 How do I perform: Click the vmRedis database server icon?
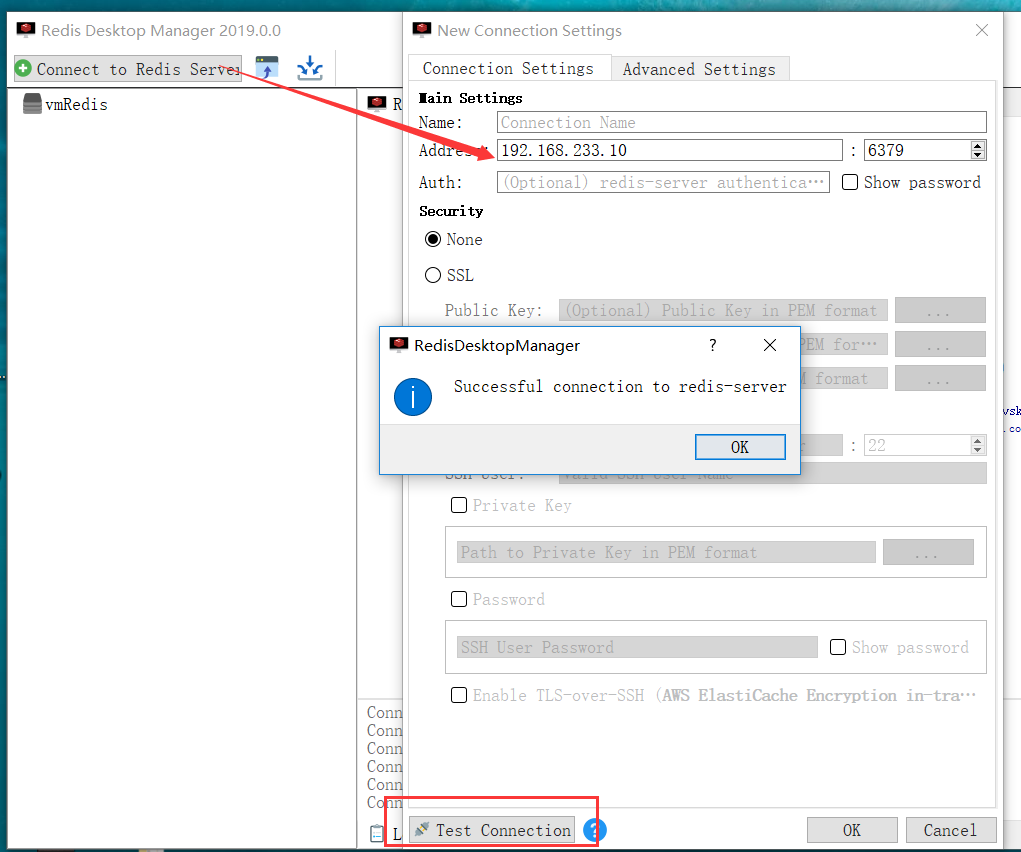coord(32,104)
